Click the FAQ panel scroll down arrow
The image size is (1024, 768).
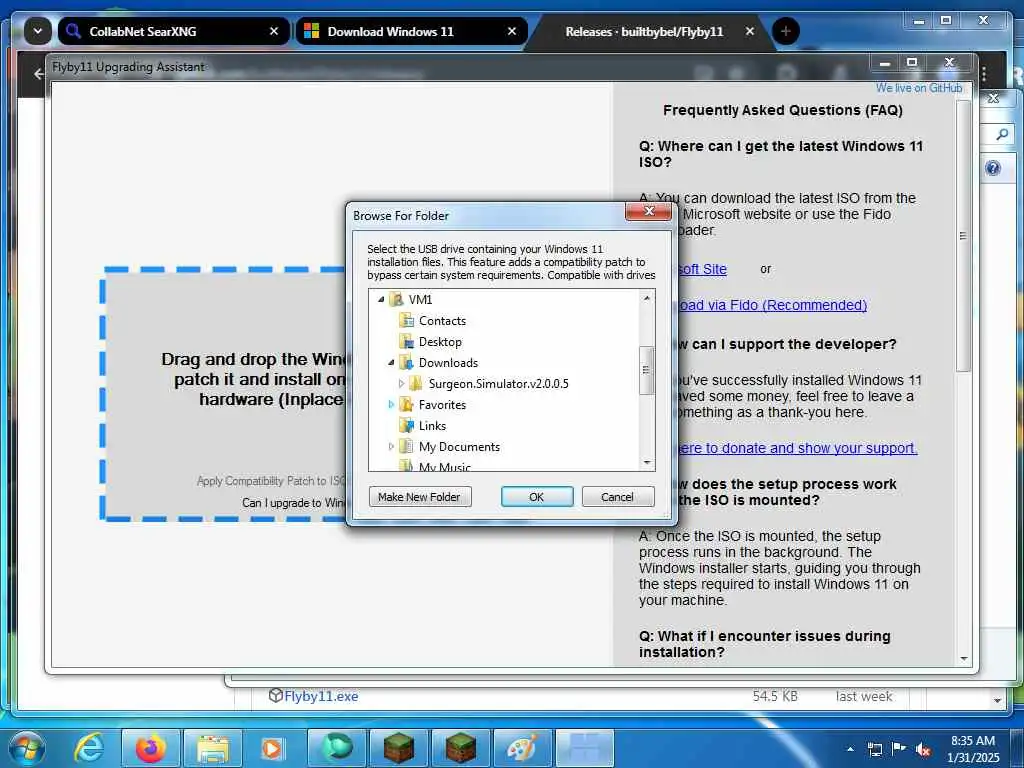(x=964, y=659)
